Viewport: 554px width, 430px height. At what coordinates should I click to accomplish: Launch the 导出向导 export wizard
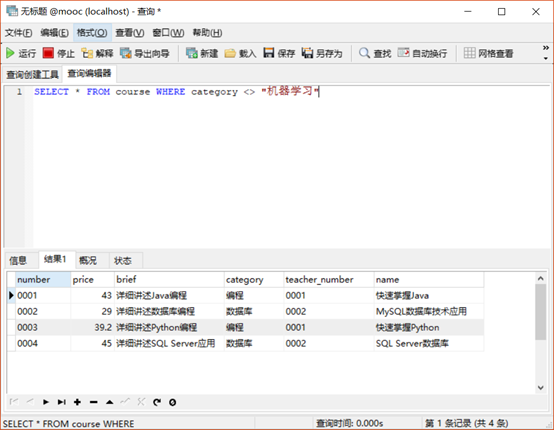click(x=145, y=53)
